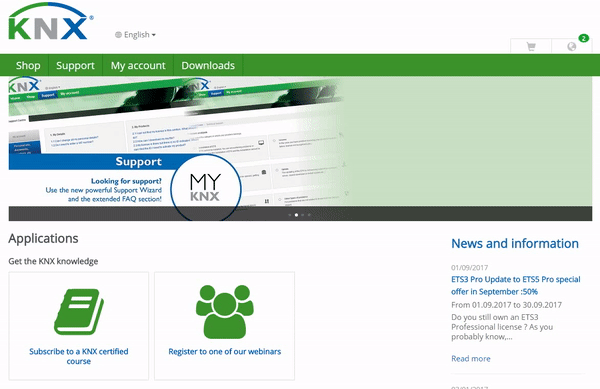Select the third carousel dot
Screen dimensions: 600x389
(303, 215)
